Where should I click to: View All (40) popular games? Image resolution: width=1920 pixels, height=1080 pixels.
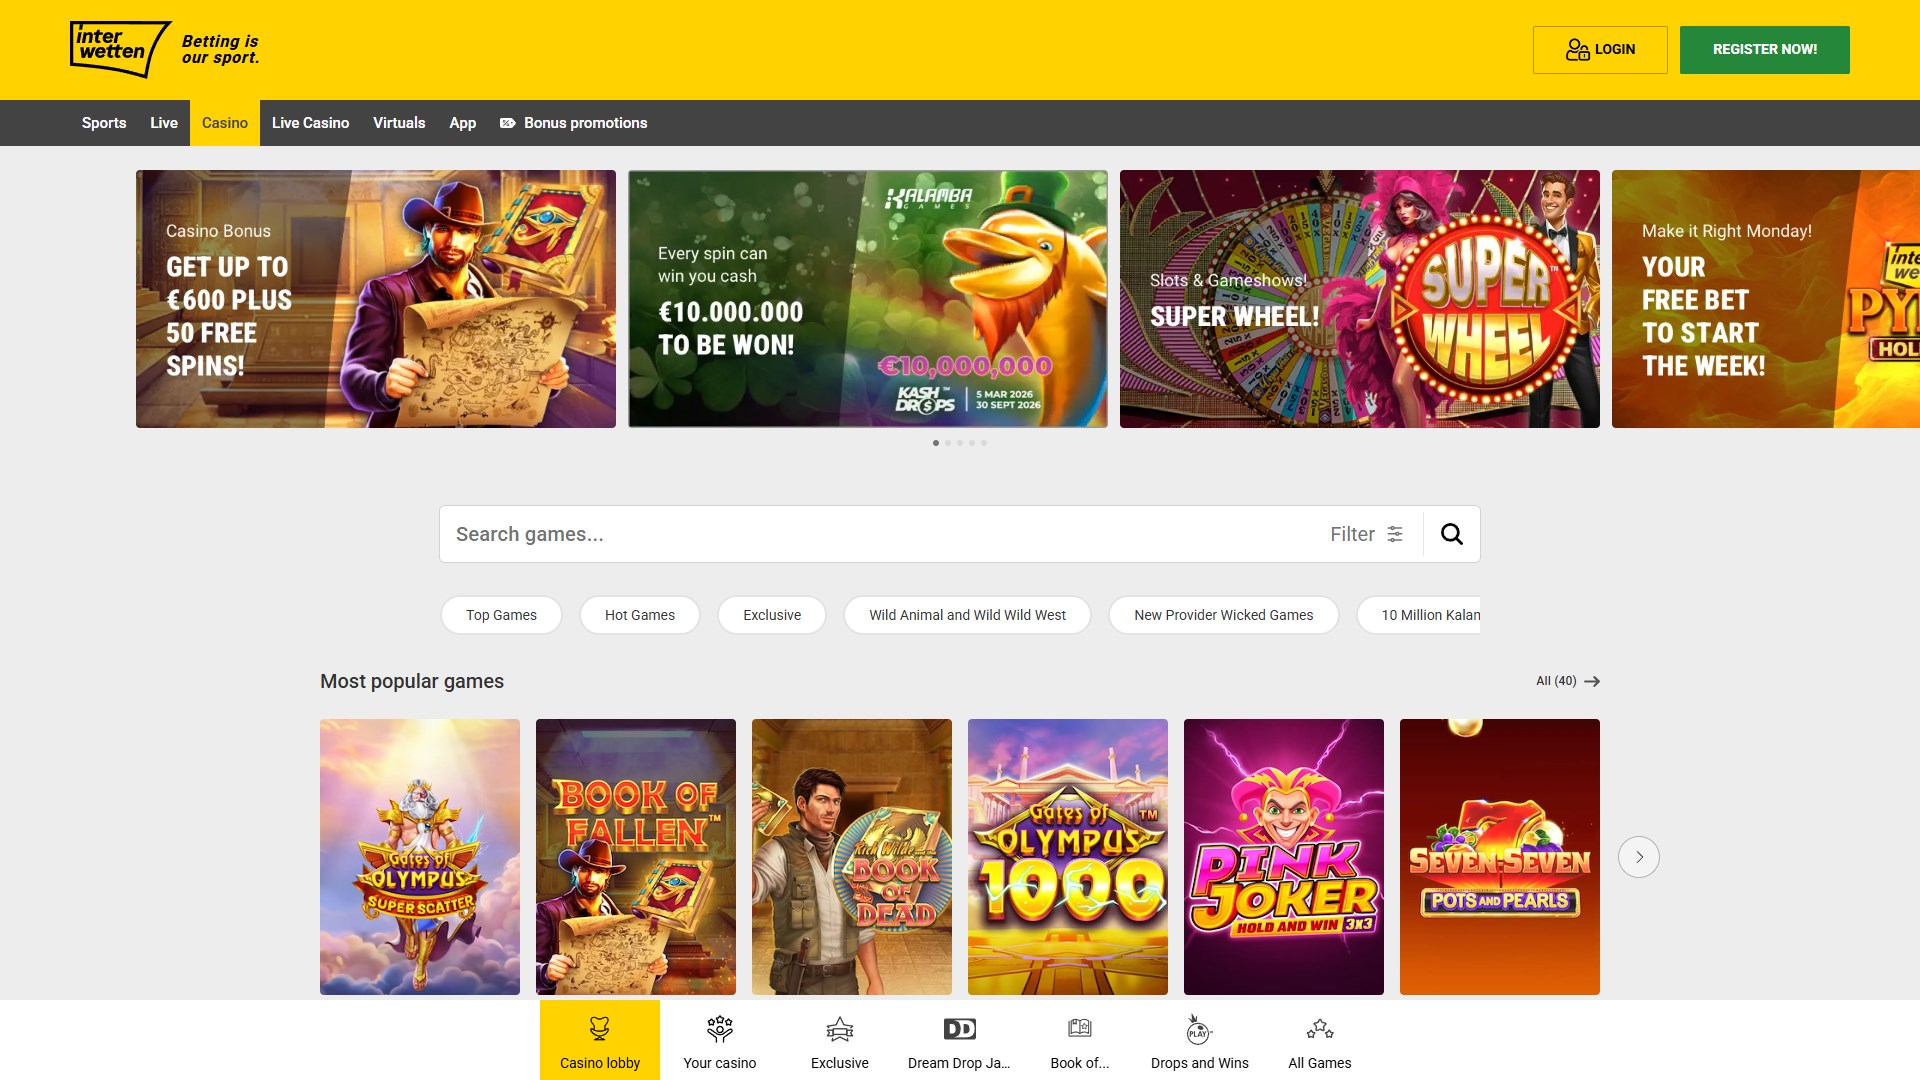pos(1567,681)
